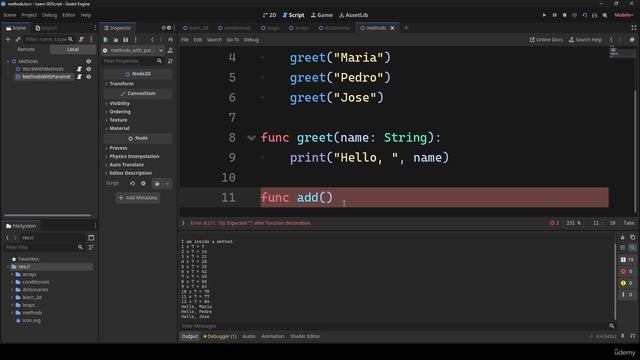Click the Inspector history list icon
The width and height of the screenshot is (640, 360).
(x=171, y=40)
